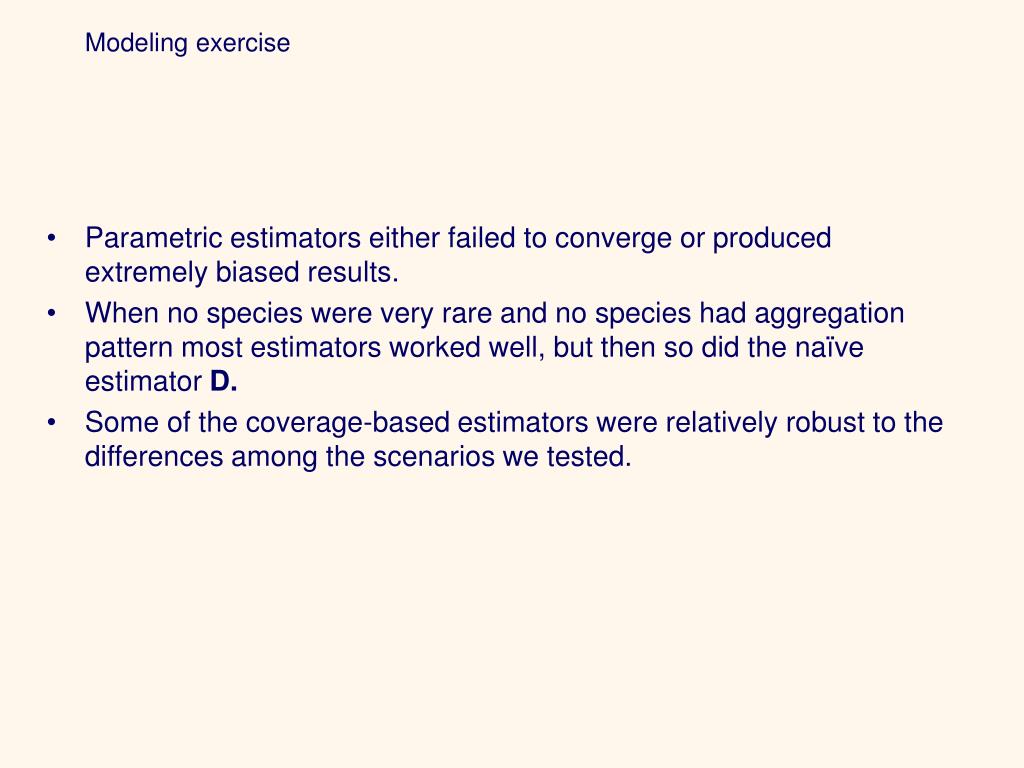1024x768 pixels.
Task: Click the word "aggregation" in second bullet
Action: 829,313
